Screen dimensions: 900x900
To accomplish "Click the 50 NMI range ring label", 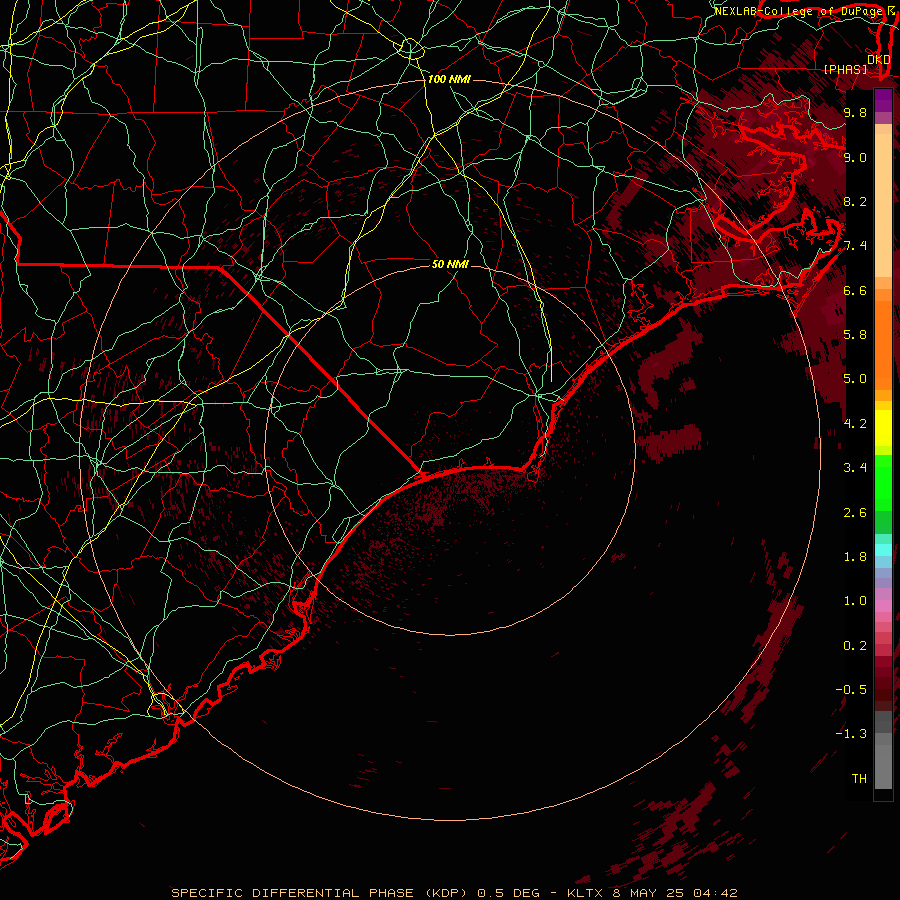I will tap(450, 264).
